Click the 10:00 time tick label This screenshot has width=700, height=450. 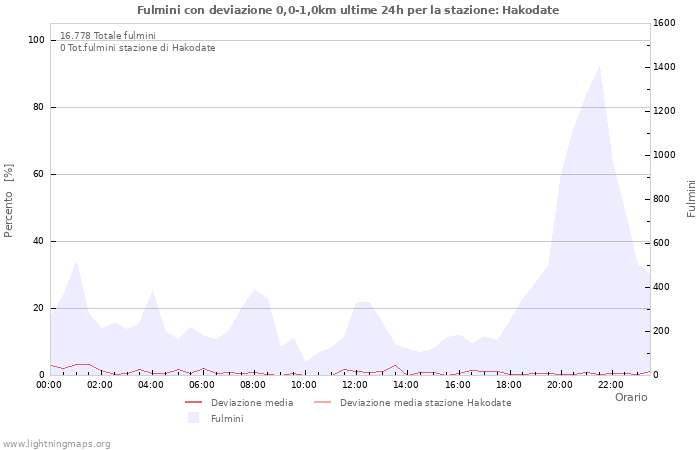304,384
